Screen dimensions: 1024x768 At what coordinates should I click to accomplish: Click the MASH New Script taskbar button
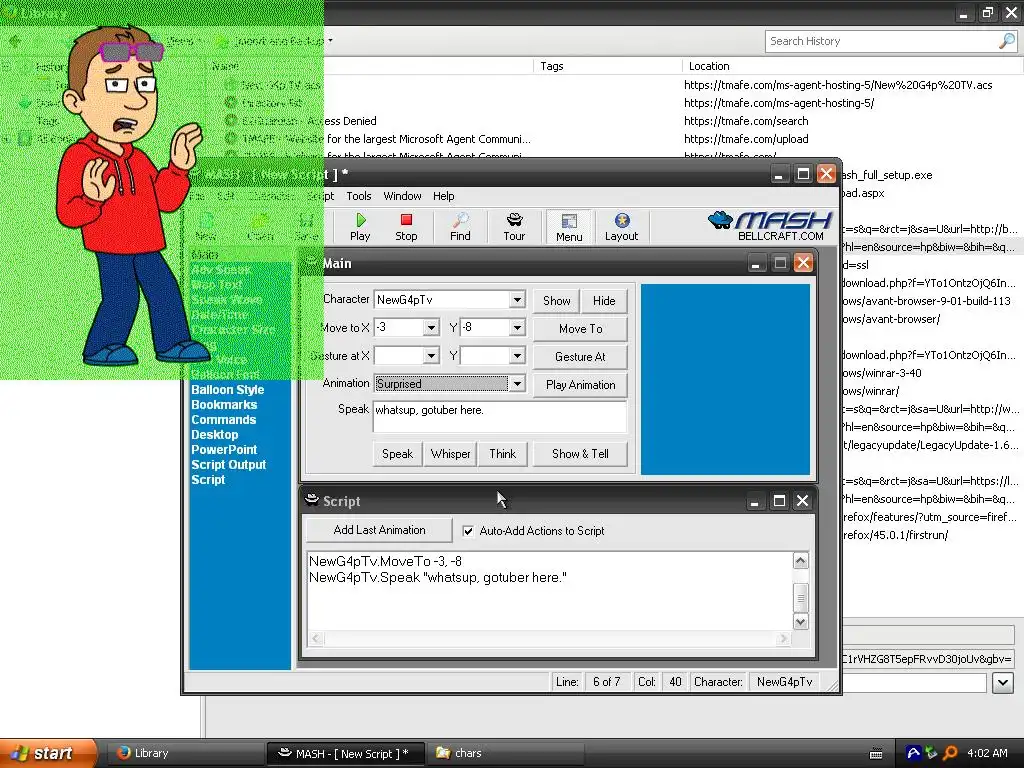tap(345, 753)
